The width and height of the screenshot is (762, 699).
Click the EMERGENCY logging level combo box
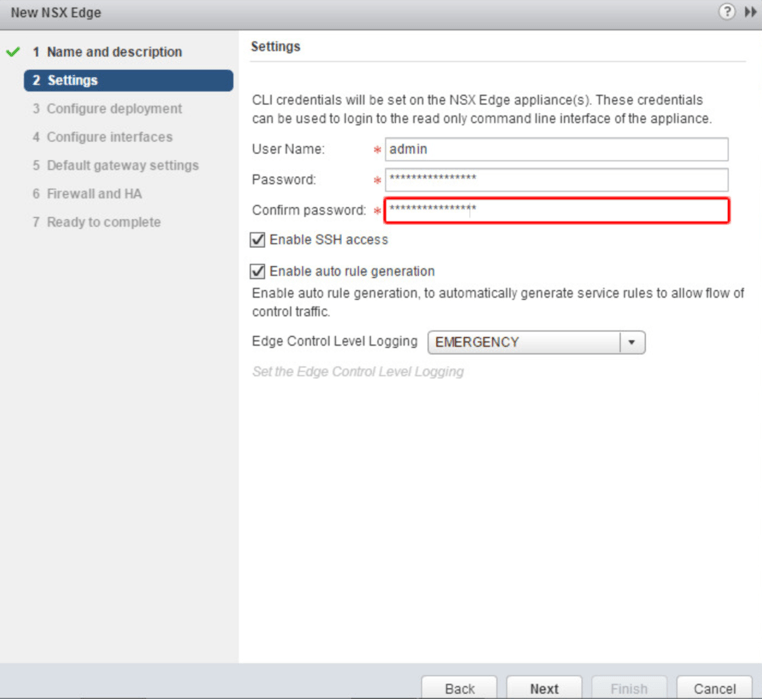pyautogui.click(x=524, y=342)
